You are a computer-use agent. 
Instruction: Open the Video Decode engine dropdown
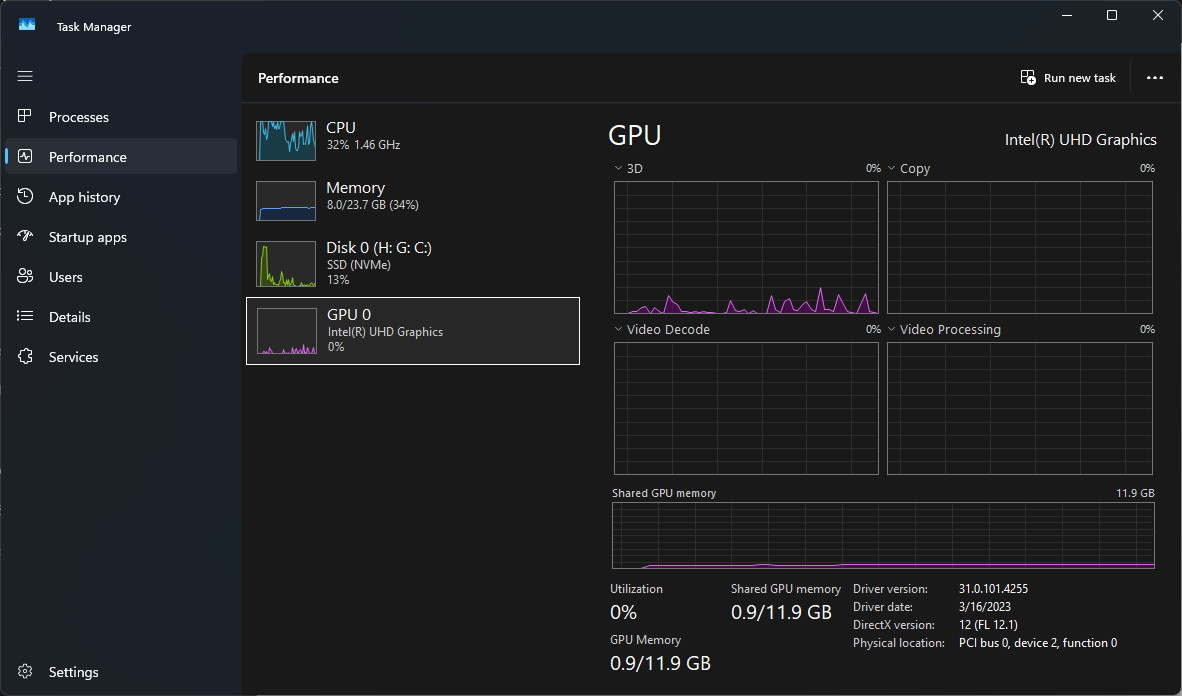618,329
